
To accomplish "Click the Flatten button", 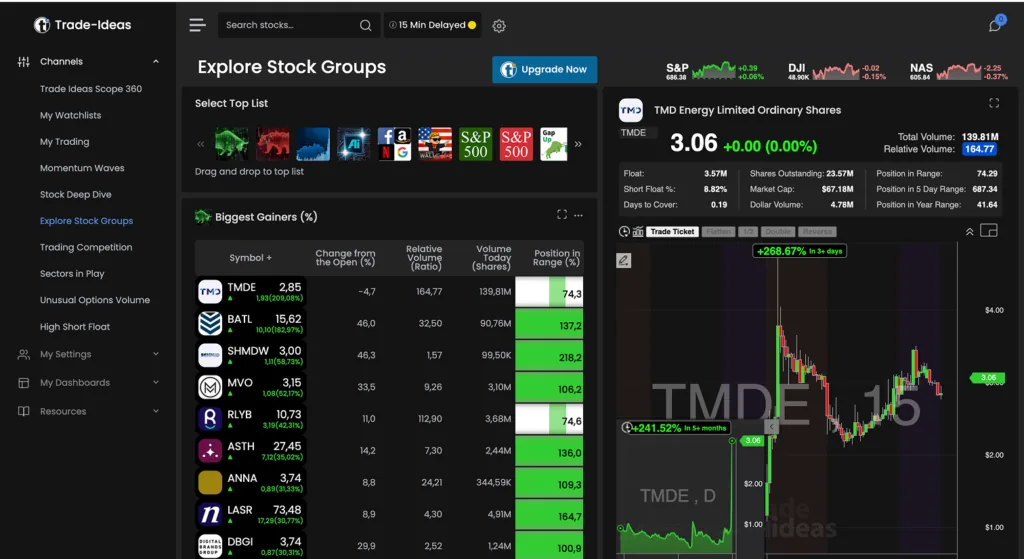I will [718, 232].
